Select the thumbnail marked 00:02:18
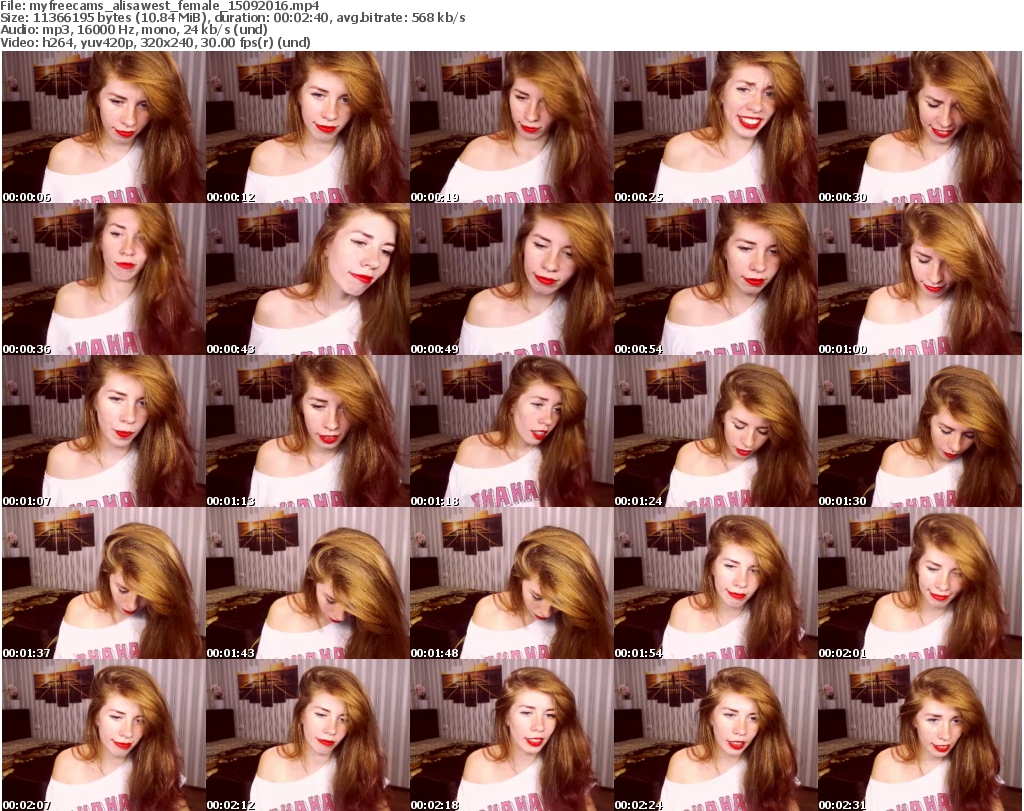The width and height of the screenshot is (1024, 811). pyautogui.click(x=511, y=735)
